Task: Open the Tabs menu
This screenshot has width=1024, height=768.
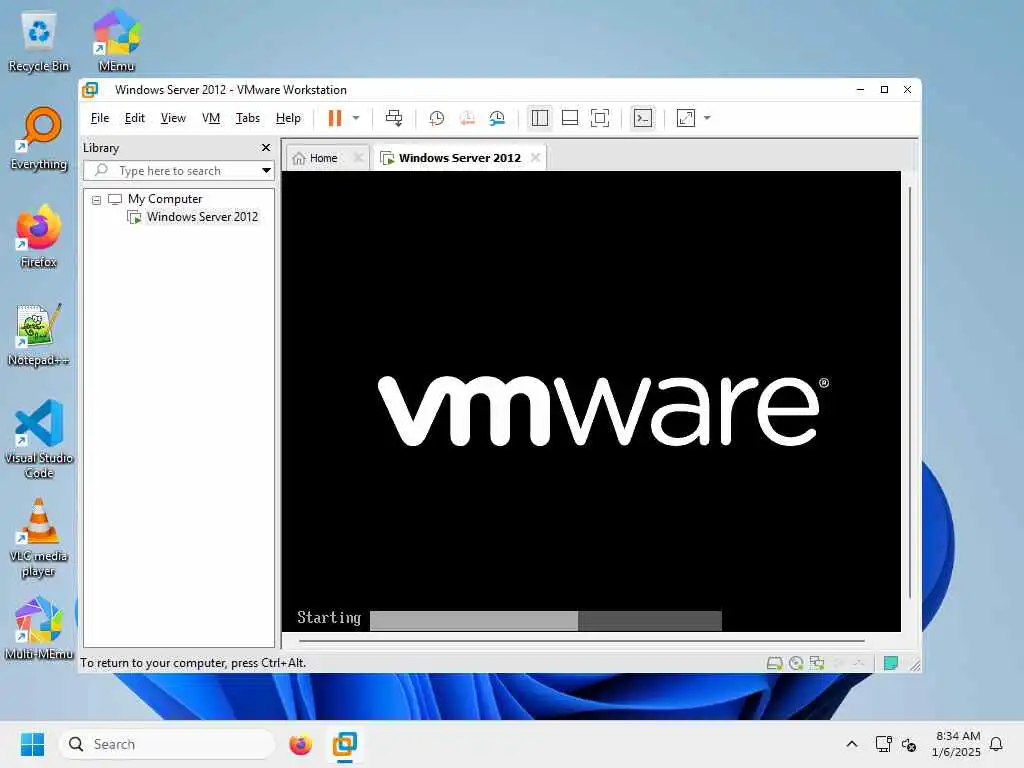Action: (248, 118)
